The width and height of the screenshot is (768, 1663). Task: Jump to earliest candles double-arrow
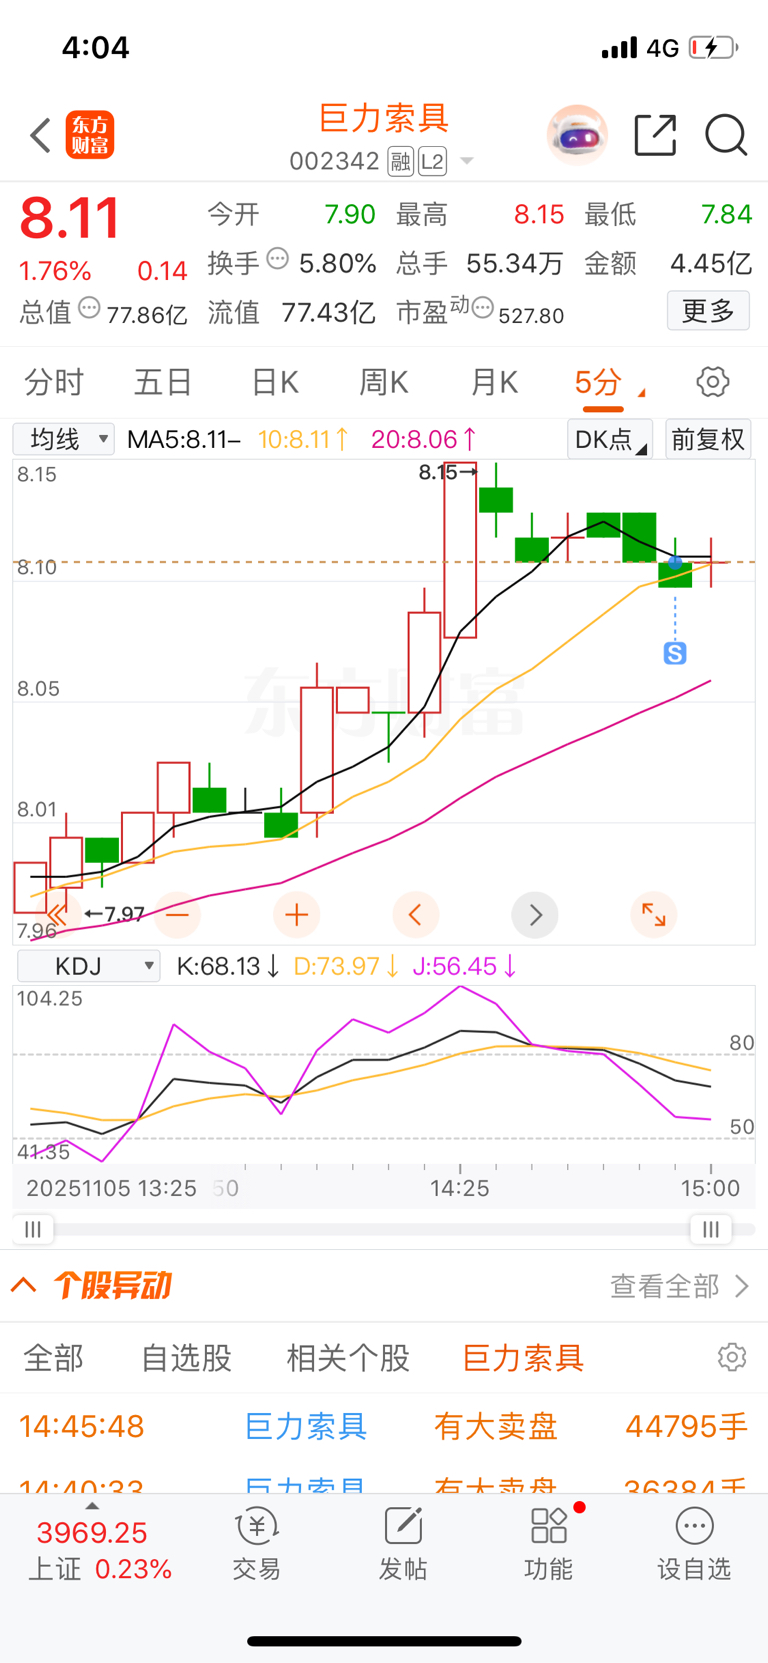click(57, 914)
